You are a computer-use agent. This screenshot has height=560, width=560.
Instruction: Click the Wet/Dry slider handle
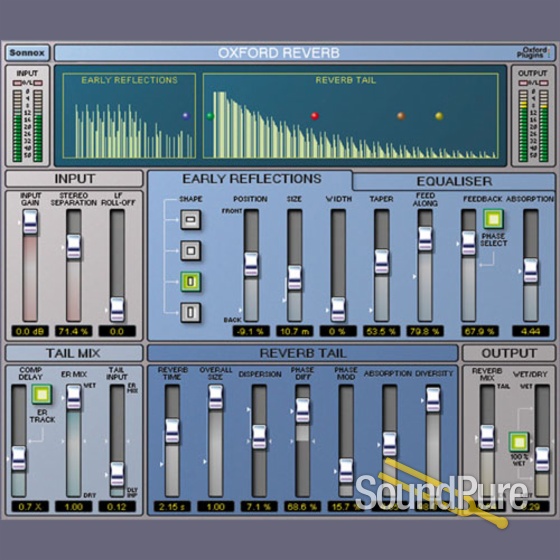542,459
